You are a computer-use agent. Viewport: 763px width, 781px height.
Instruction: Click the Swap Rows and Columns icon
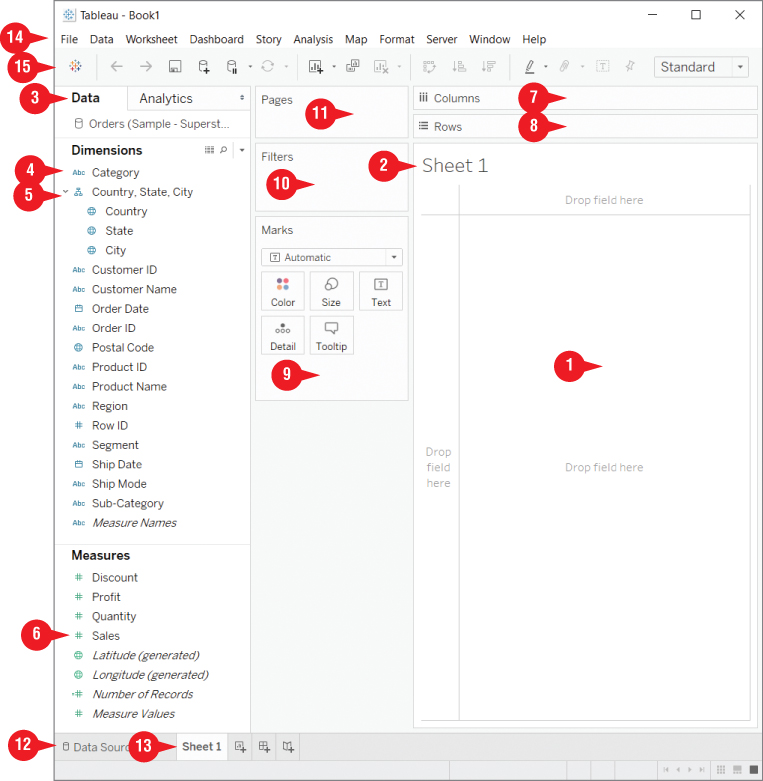pos(429,66)
